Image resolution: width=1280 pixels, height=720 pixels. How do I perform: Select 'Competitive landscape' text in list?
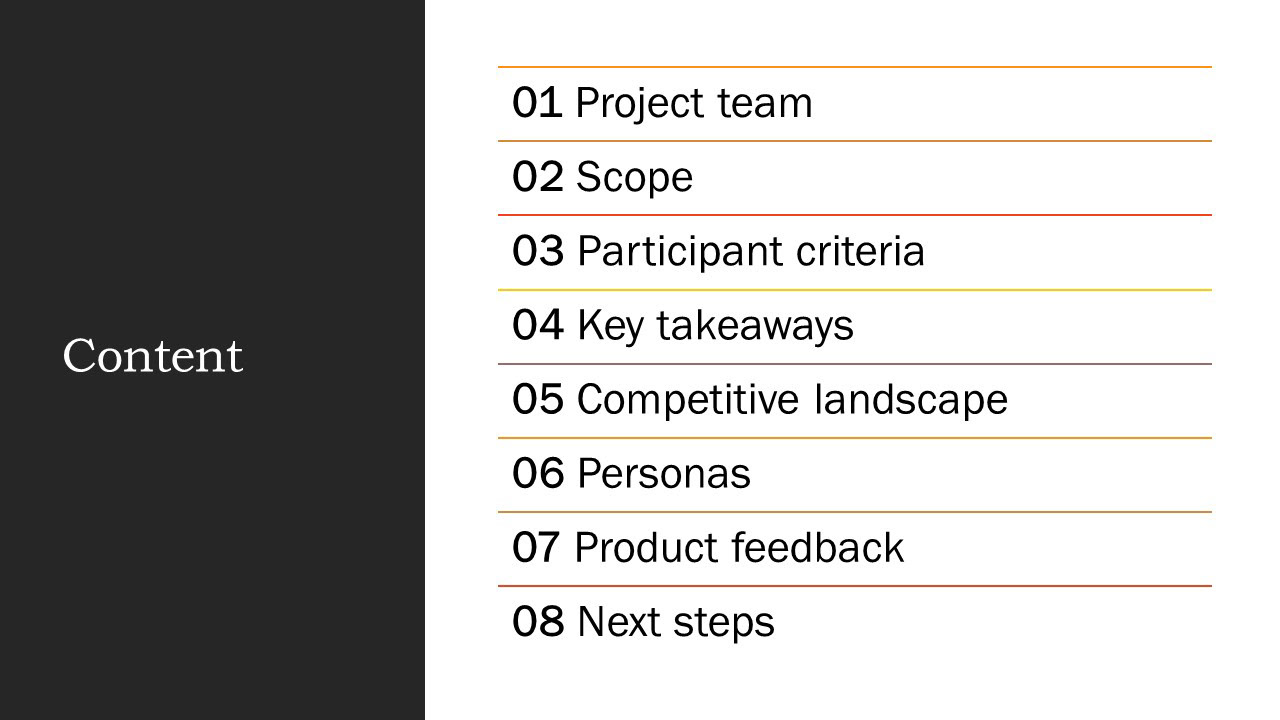pyautogui.click(x=792, y=400)
